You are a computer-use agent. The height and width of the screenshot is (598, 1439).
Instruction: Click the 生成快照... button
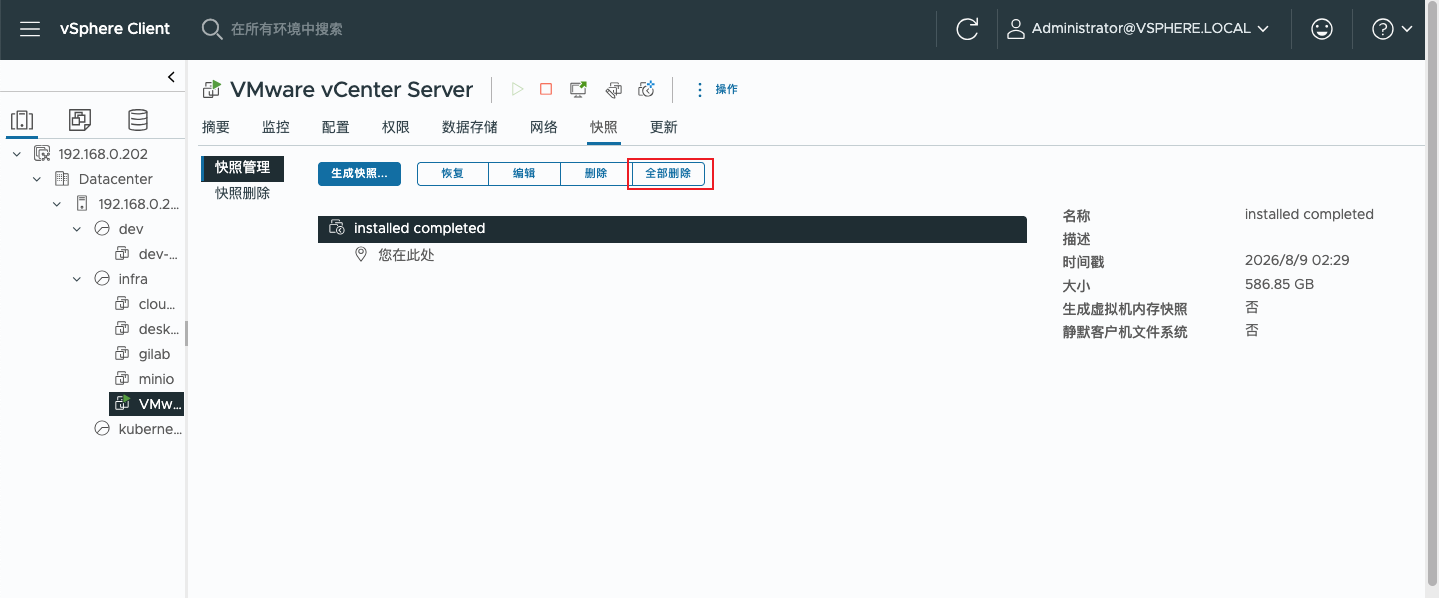pyautogui.click(x=359, y=173)
